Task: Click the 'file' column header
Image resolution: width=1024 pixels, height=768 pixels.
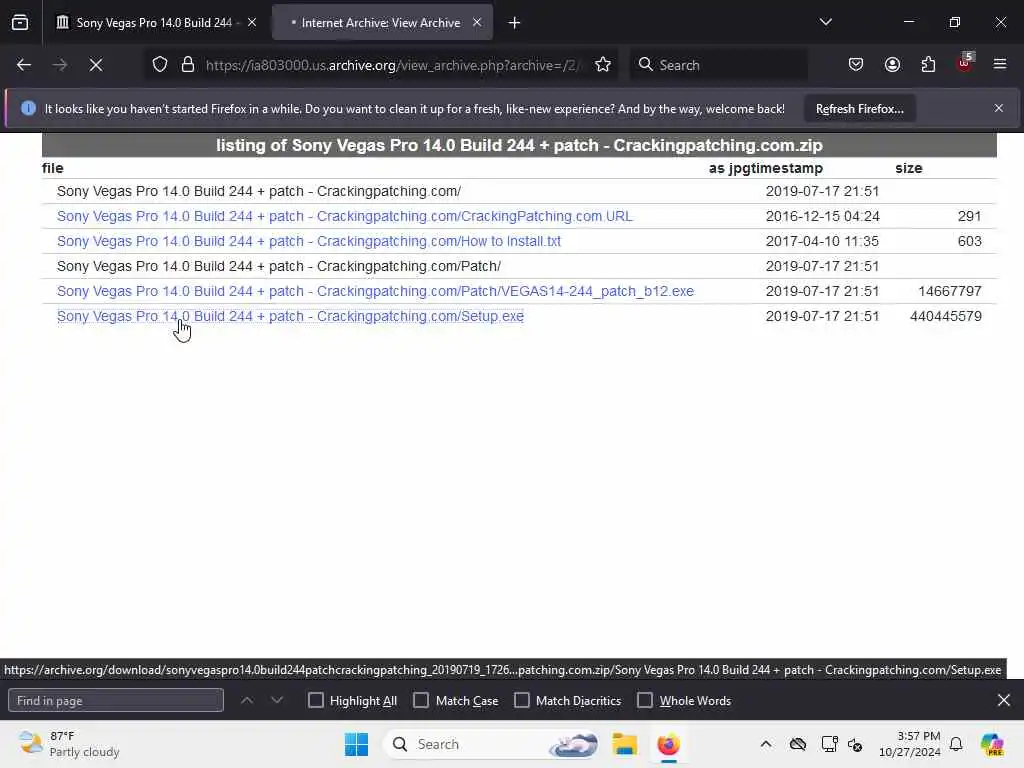Action: click(53, 168)
